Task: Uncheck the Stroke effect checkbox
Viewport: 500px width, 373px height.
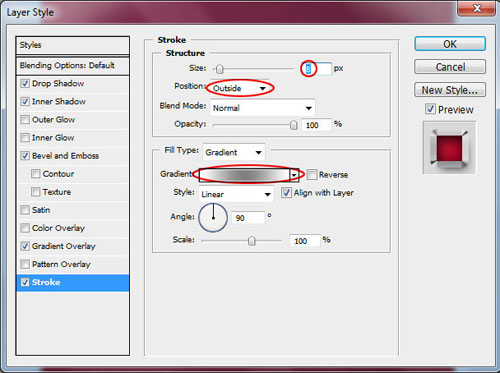Action: coord(25,282)
